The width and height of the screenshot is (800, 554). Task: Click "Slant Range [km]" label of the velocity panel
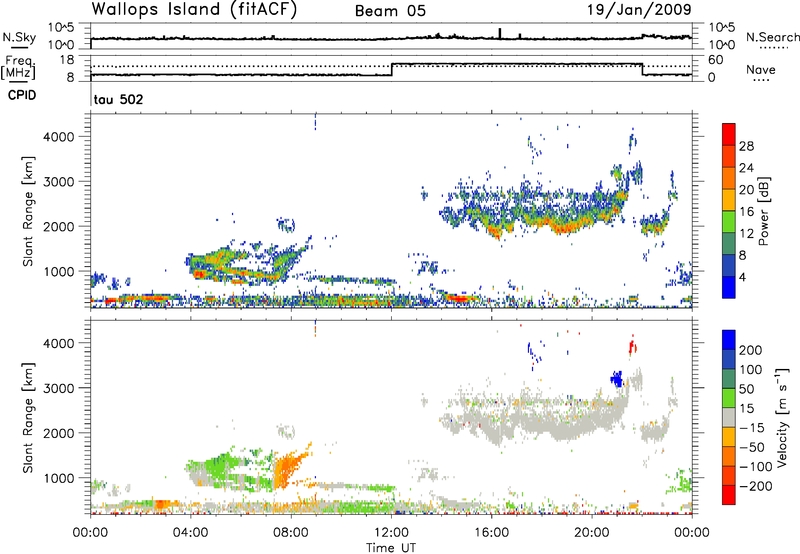[x=28, y=418]
